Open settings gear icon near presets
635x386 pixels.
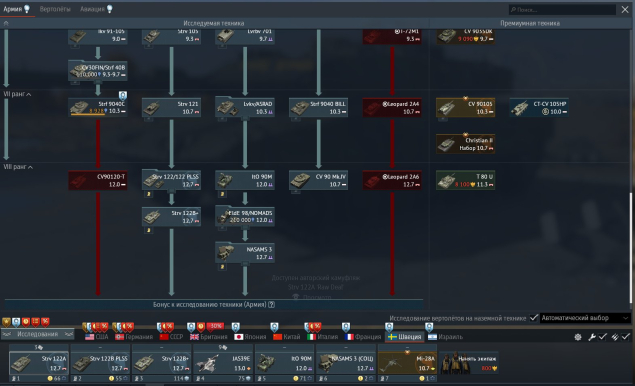click(x=578, y=337)
